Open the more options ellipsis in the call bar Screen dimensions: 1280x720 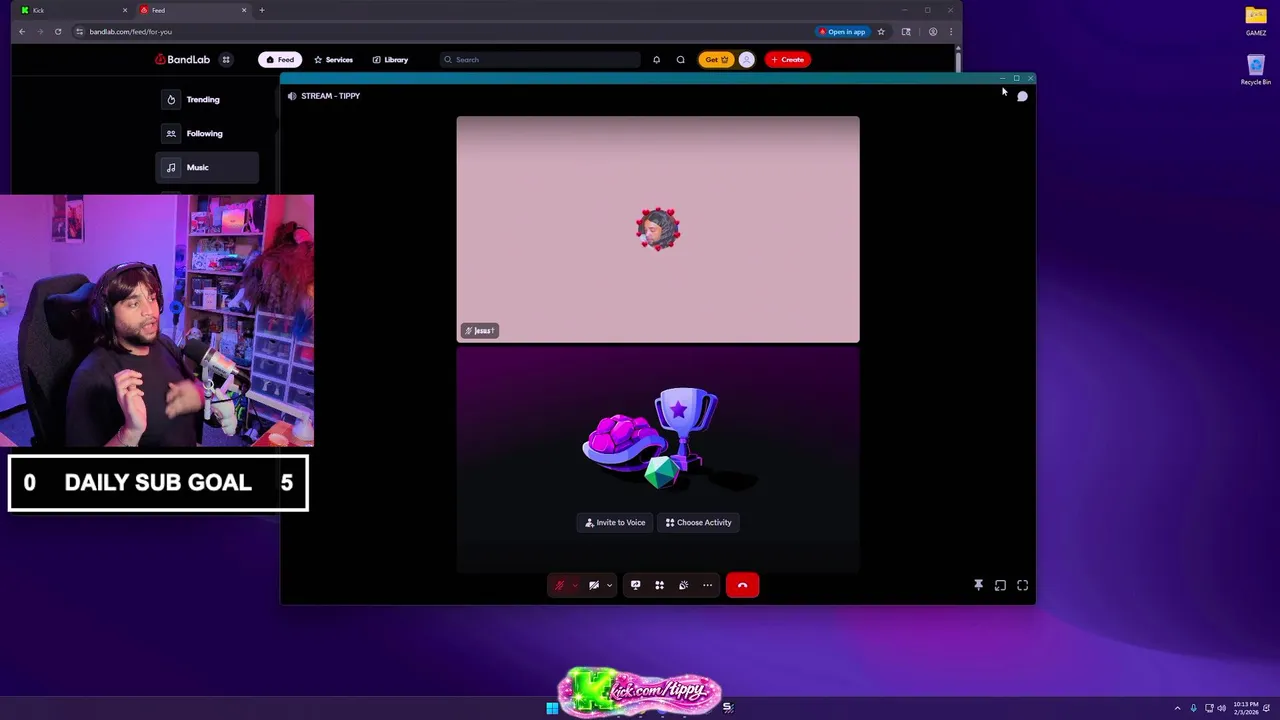pyautogui.click(x=707, y=585)
